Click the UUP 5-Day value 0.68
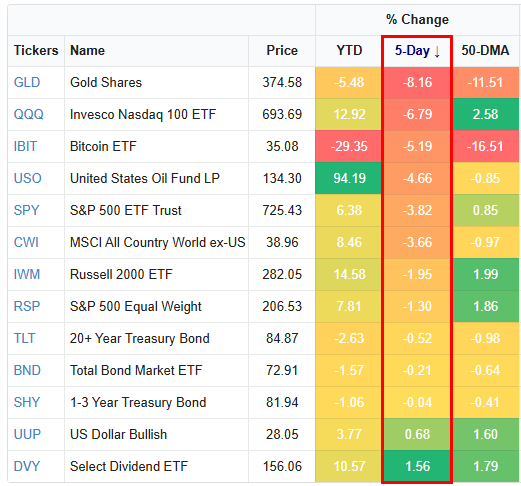Image resolution: width=521 pixels, height=486 pixels. coord(417,434)
